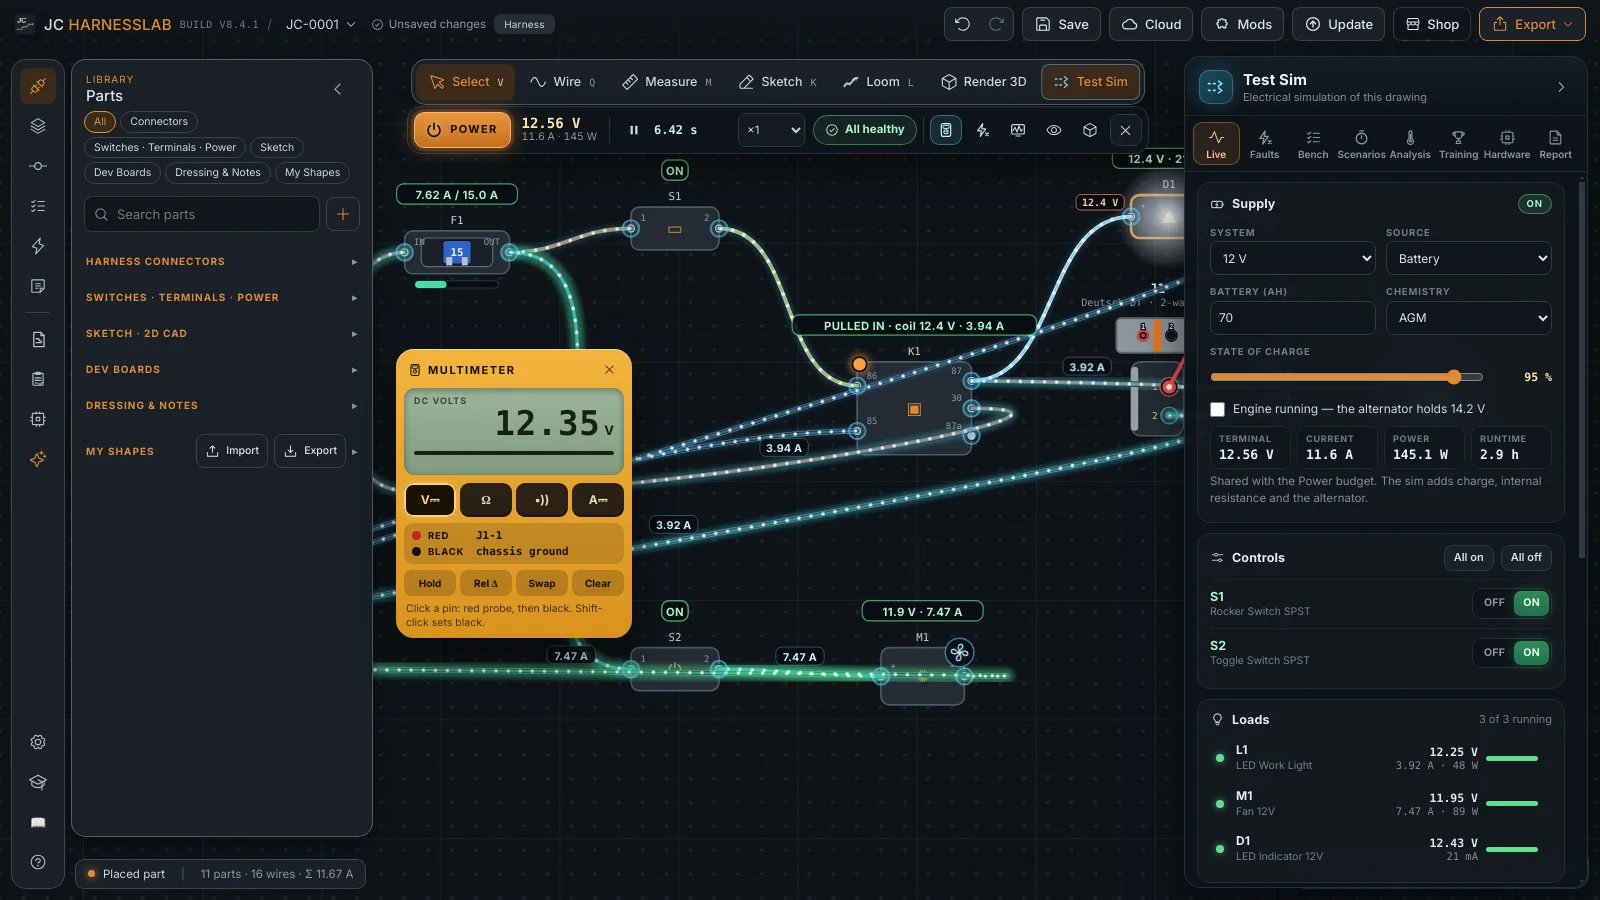
Task: Select continuity mode on multimeter
Action: coord(542,500)
